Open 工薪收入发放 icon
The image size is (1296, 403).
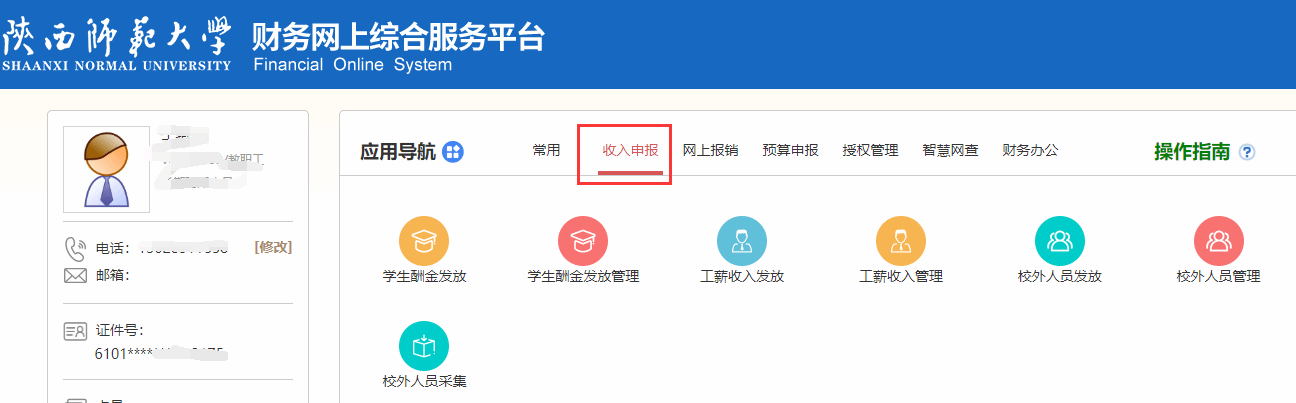pos(742,241)
